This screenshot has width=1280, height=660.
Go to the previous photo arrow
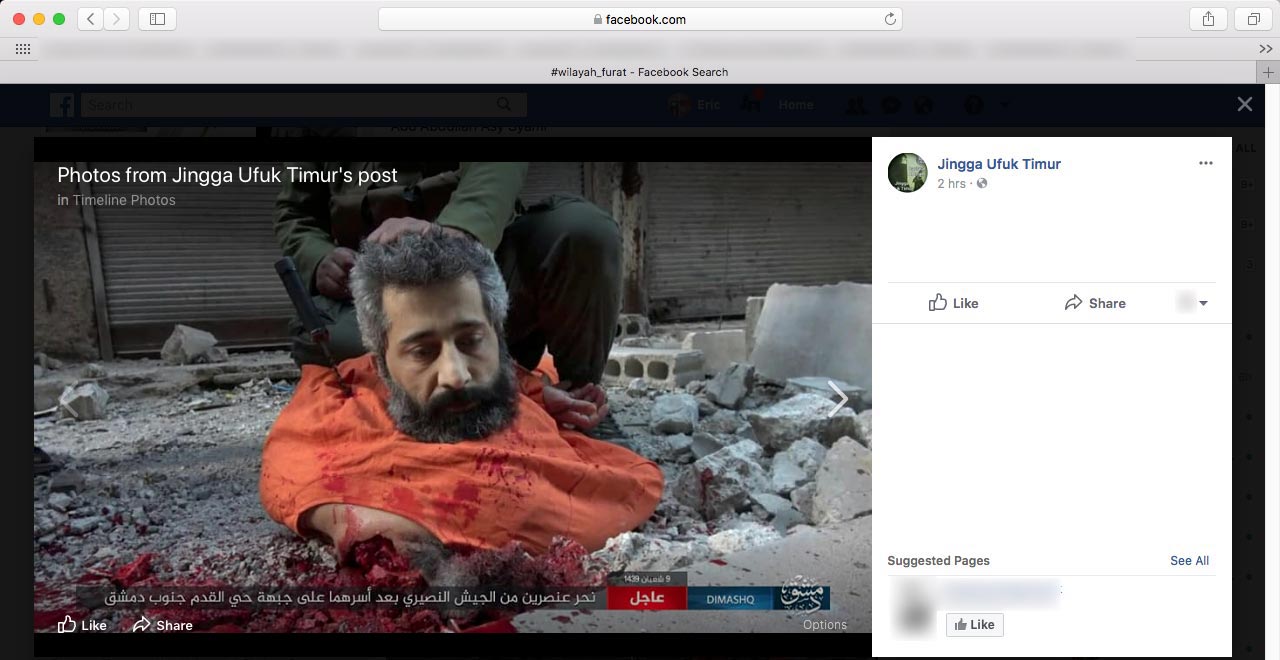click(68, 400)
